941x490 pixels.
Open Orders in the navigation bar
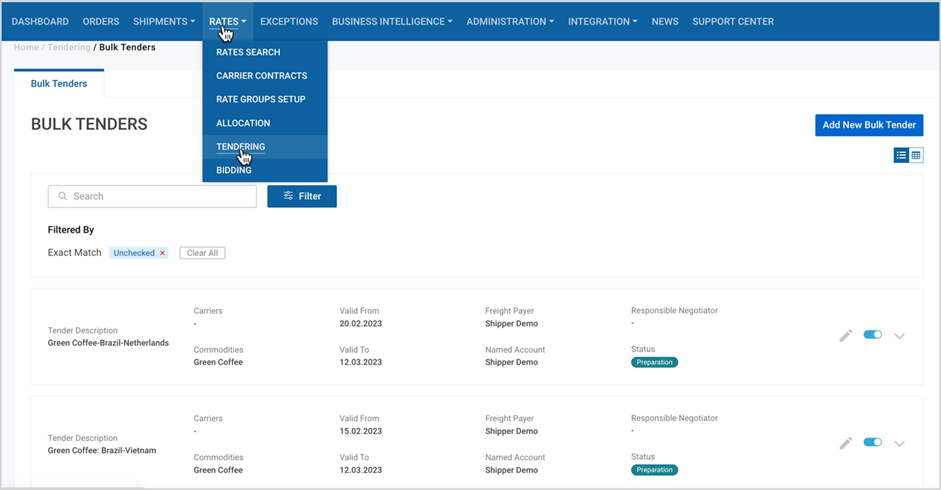[101, 22]
